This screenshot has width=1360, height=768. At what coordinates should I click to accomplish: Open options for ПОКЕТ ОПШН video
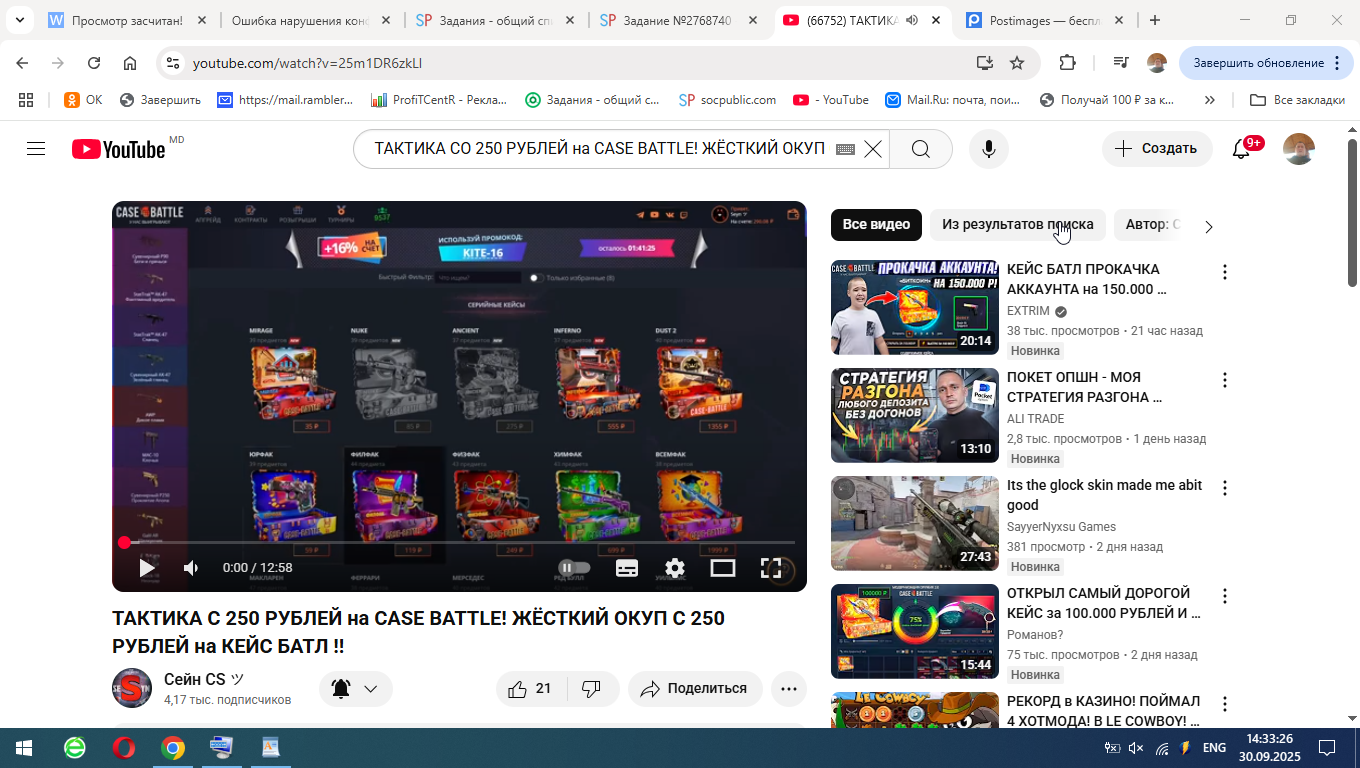[x=1224, y=380]
